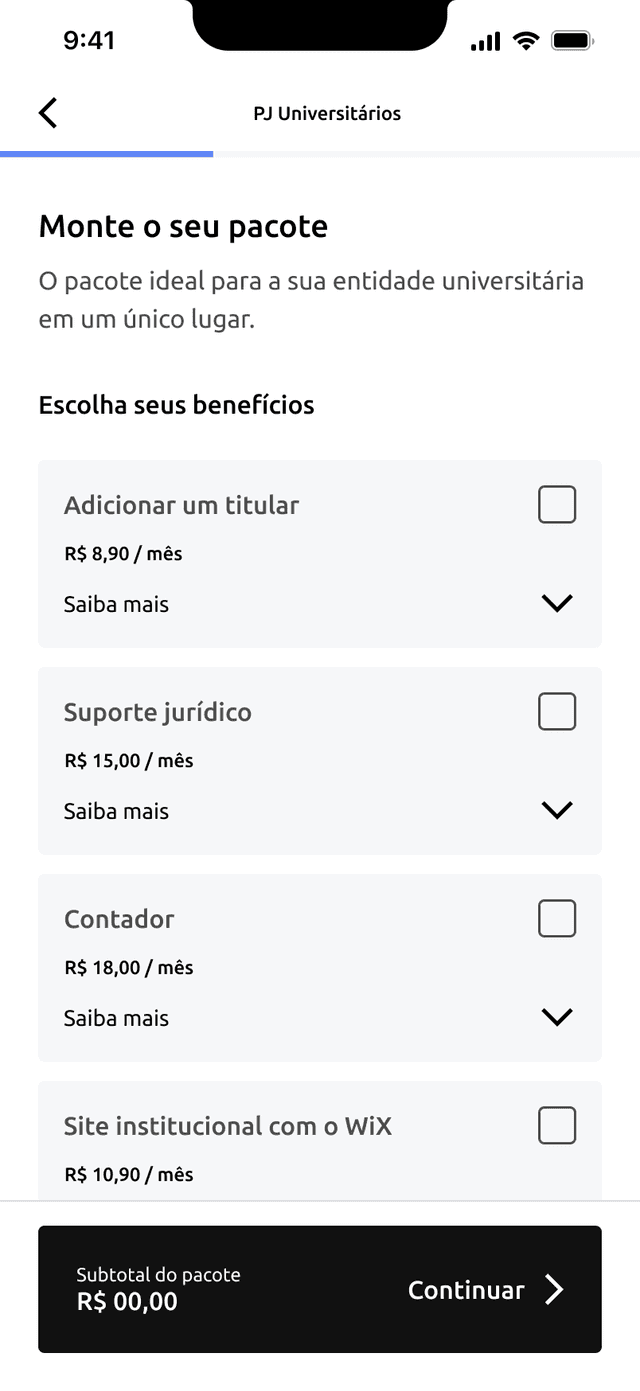Tap the Subtotal do pacote amount
The width and height of the screenshot is (640, 1391).
[127, 1301]
